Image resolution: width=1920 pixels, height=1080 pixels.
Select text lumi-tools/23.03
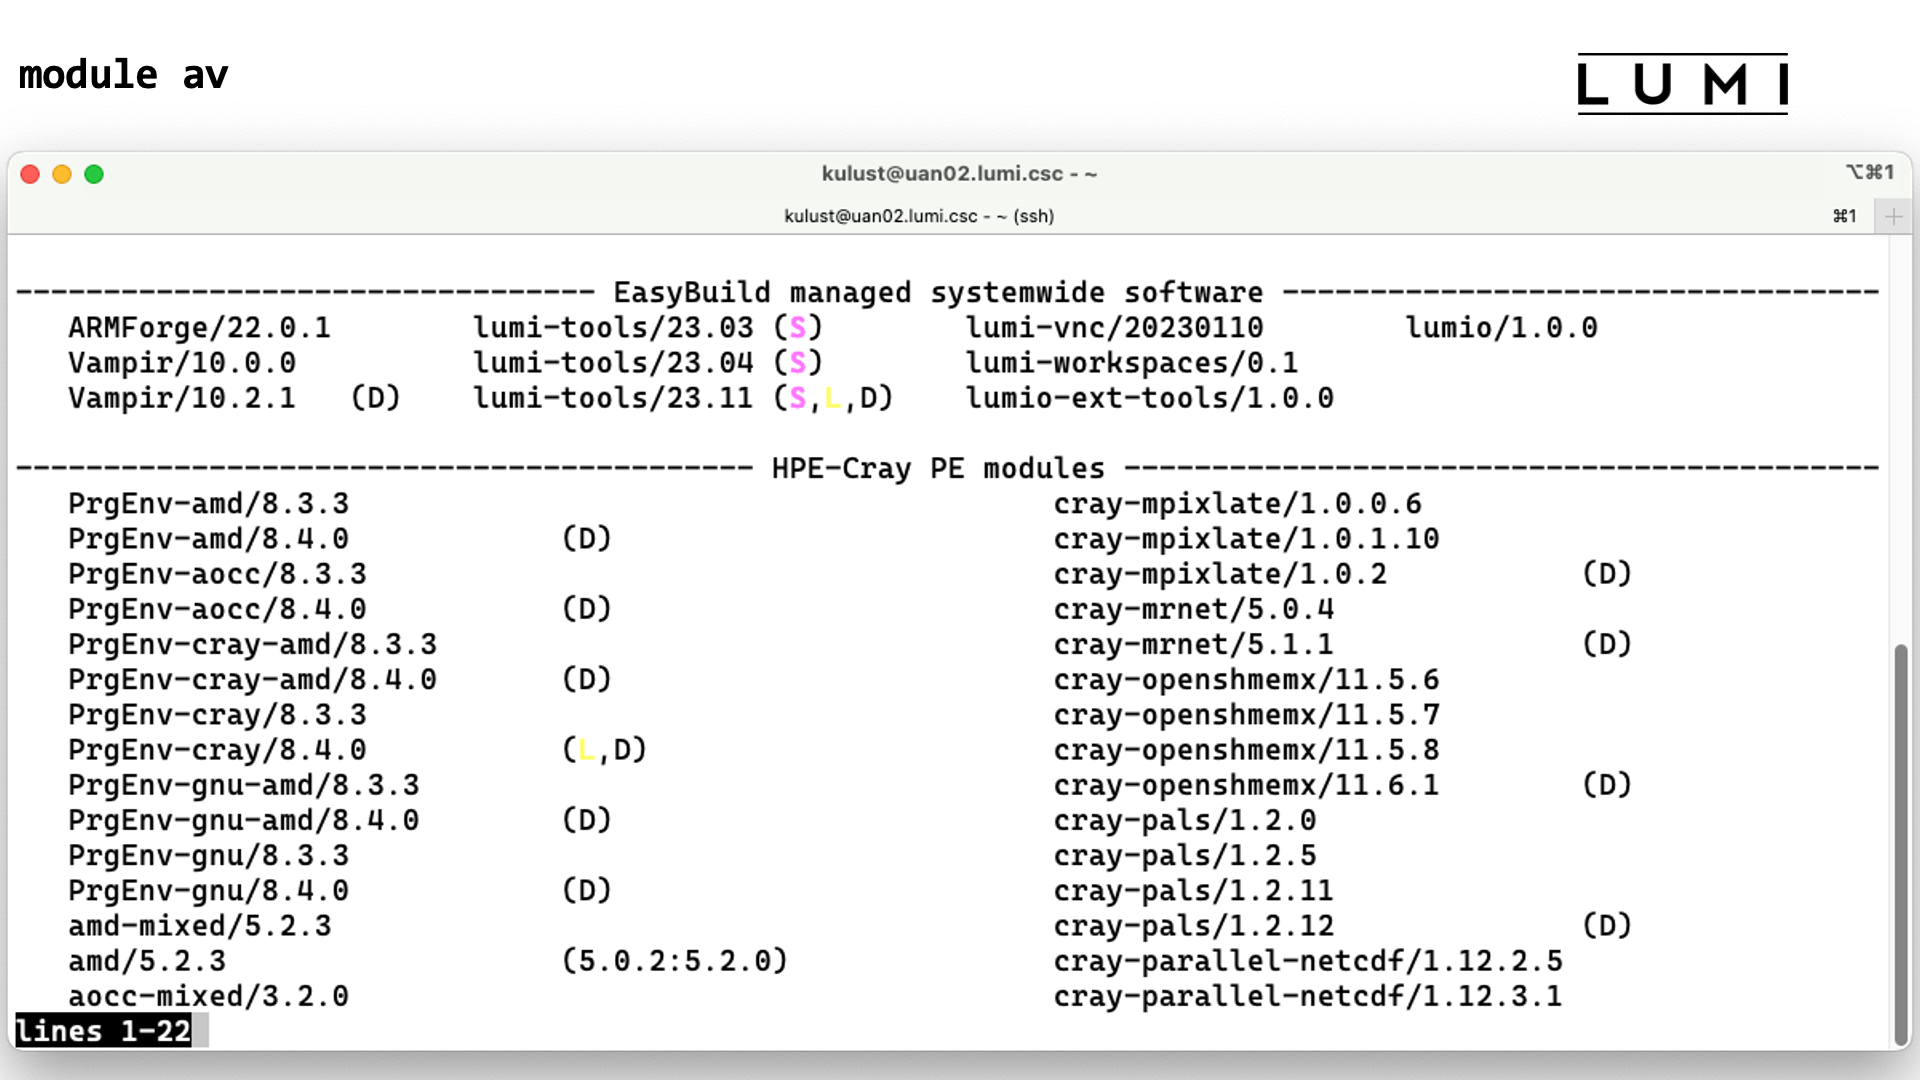(x=613, y=328)
